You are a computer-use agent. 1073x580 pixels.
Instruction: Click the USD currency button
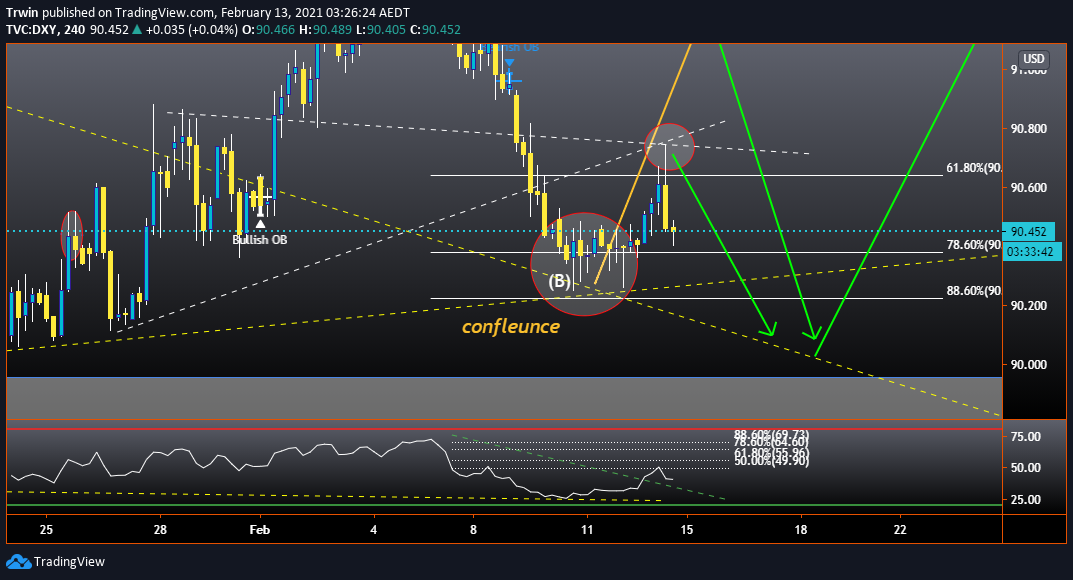1033,59
